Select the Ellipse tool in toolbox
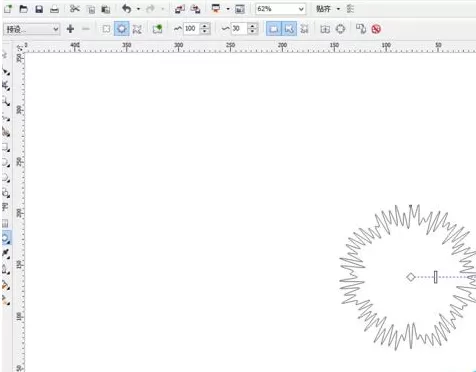Viewport: 476px width, 372px height. click(x=6, y=163)
